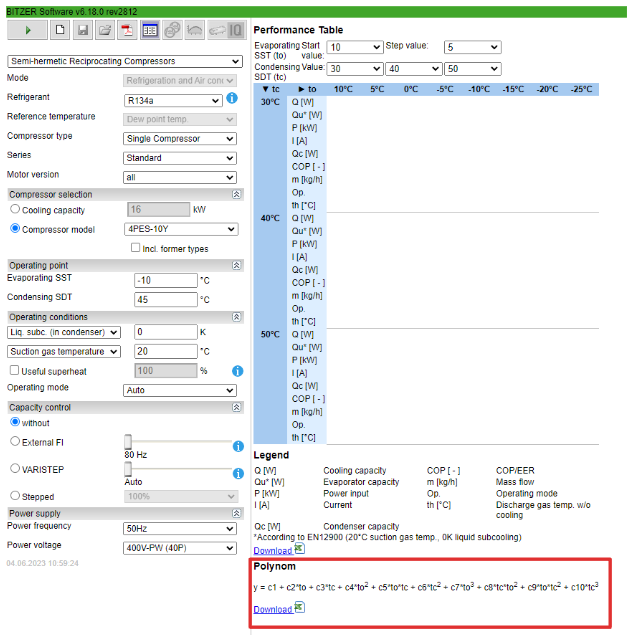637x635 pixels.
Task: Open a file using the folder icon
Action: point(105,30)
